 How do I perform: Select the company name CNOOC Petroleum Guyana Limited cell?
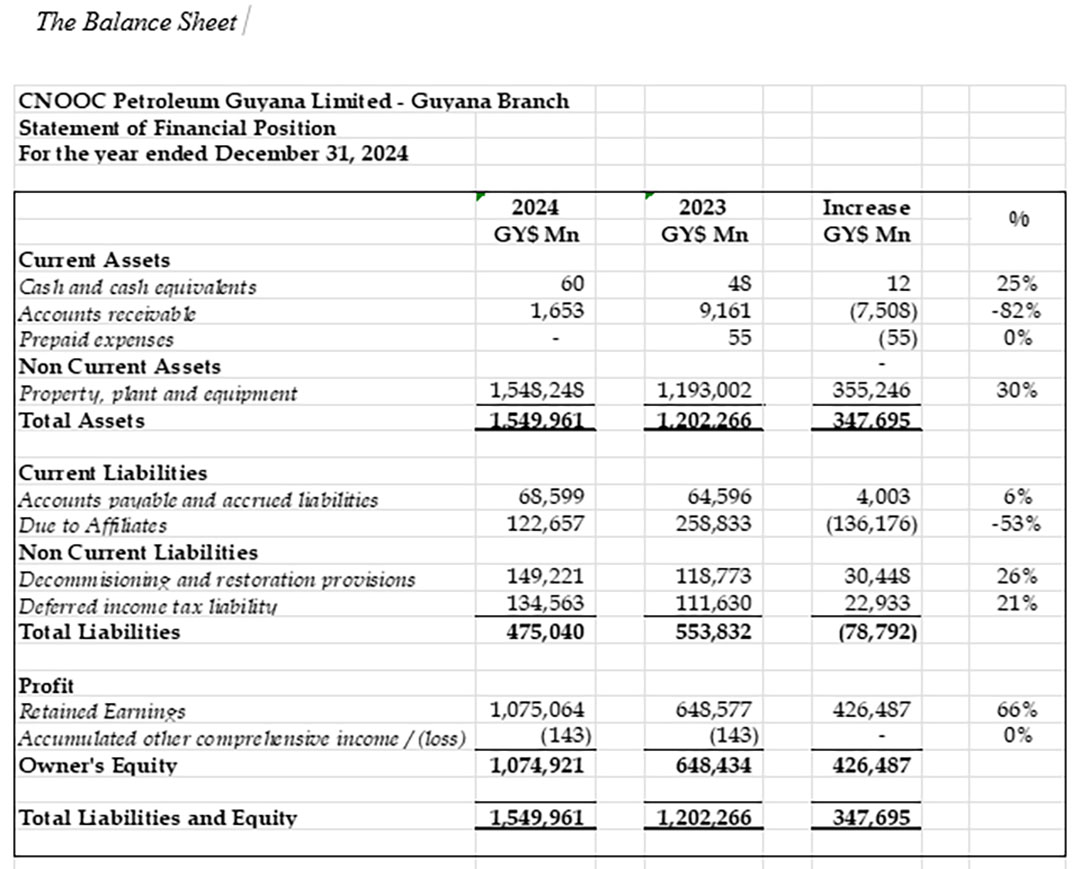pyautogui.click(x=294, y=101)
